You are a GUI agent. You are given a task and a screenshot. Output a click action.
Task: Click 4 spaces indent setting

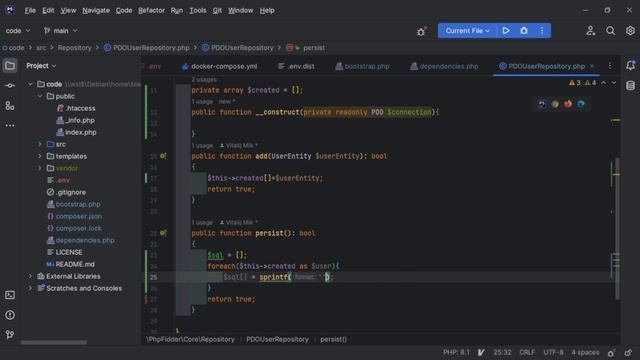click(x=585, y=353)
